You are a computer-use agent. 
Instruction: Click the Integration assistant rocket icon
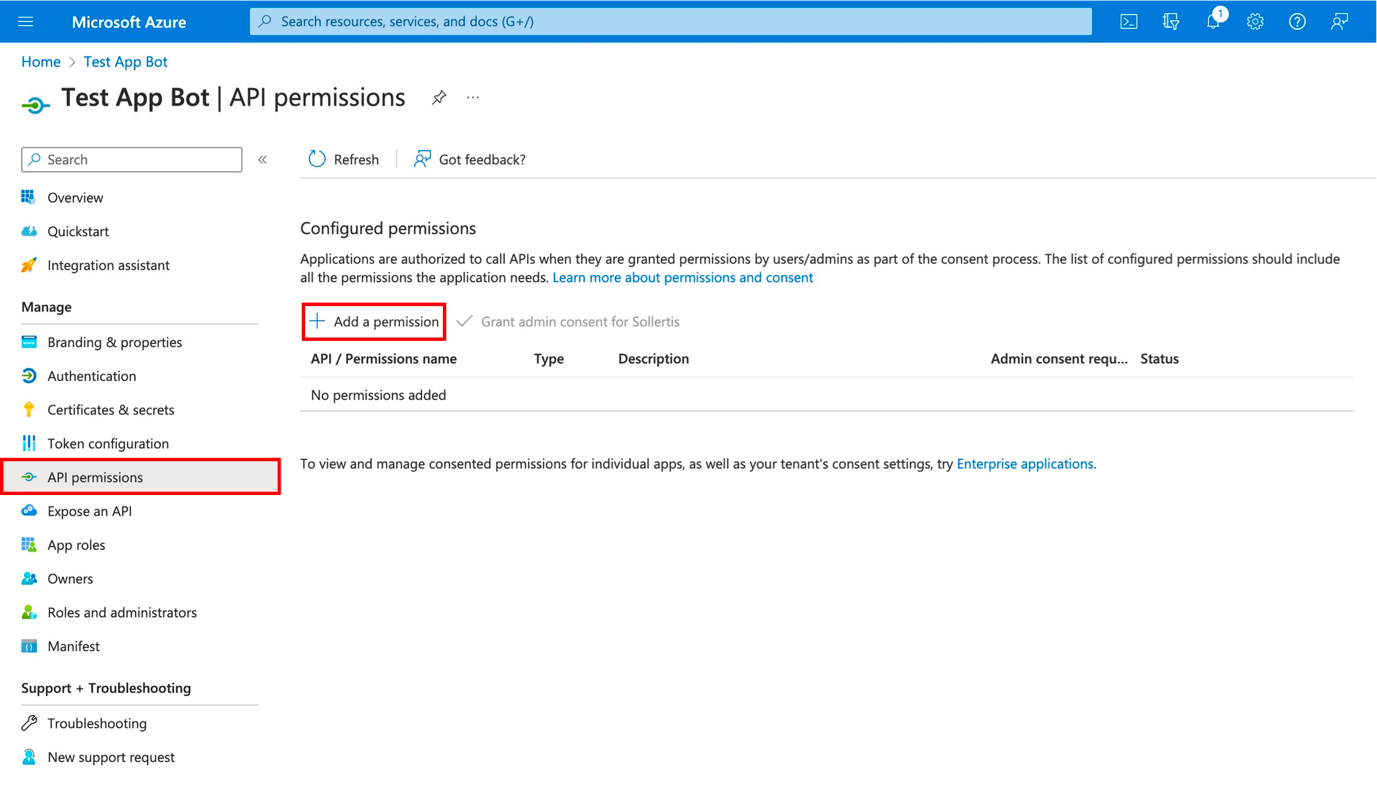click(29, 265)
